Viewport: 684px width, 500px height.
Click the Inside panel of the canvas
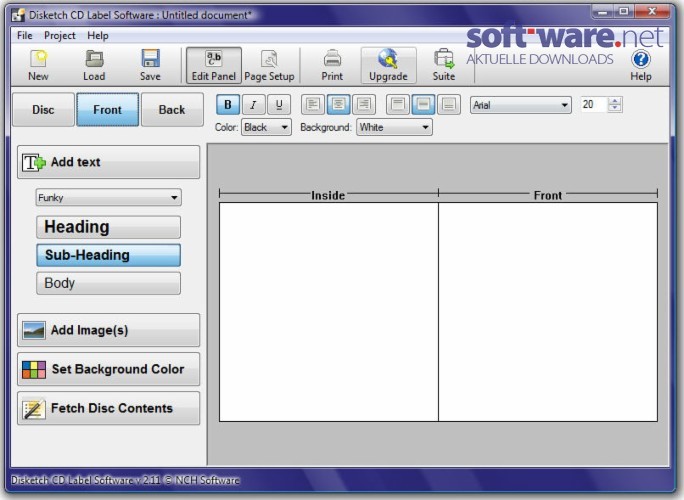coord(328,312)
